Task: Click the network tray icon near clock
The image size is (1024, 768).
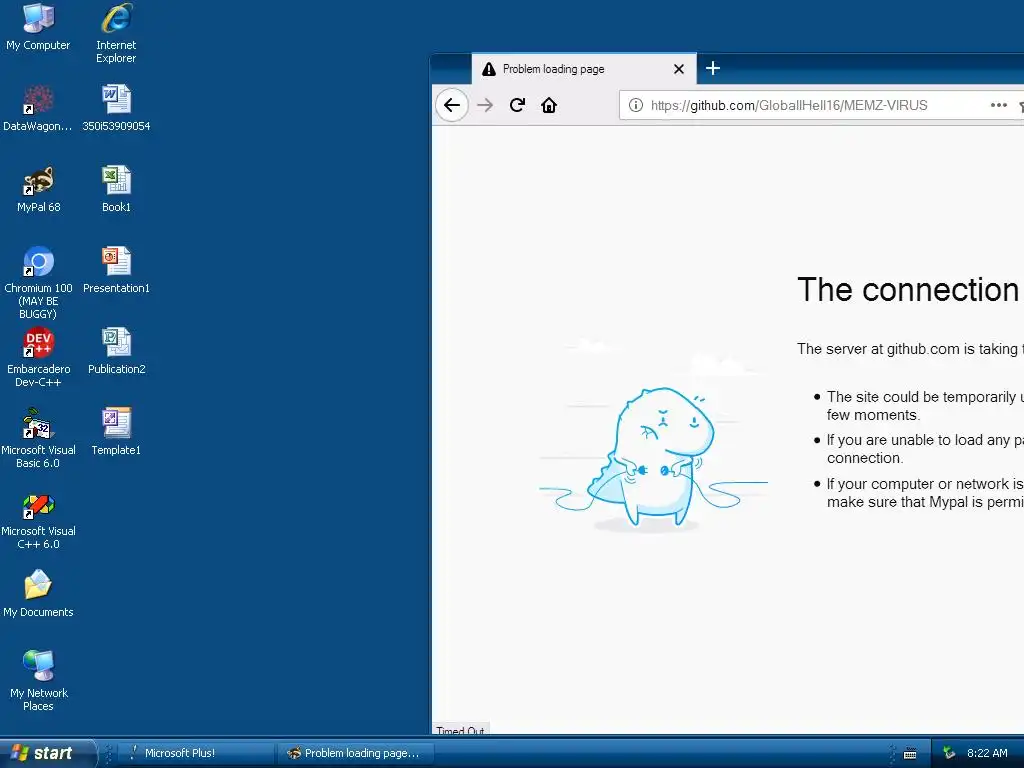Action: click(949, 753)
